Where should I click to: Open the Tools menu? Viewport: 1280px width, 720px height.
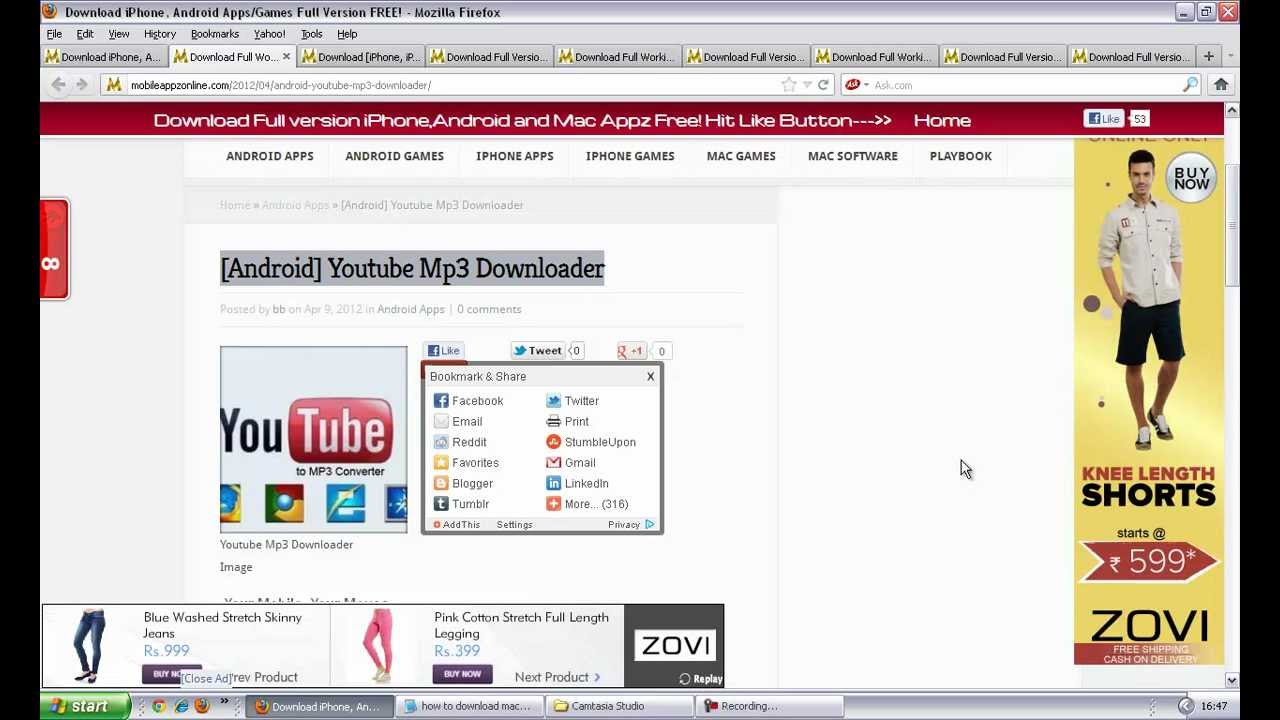311,34
